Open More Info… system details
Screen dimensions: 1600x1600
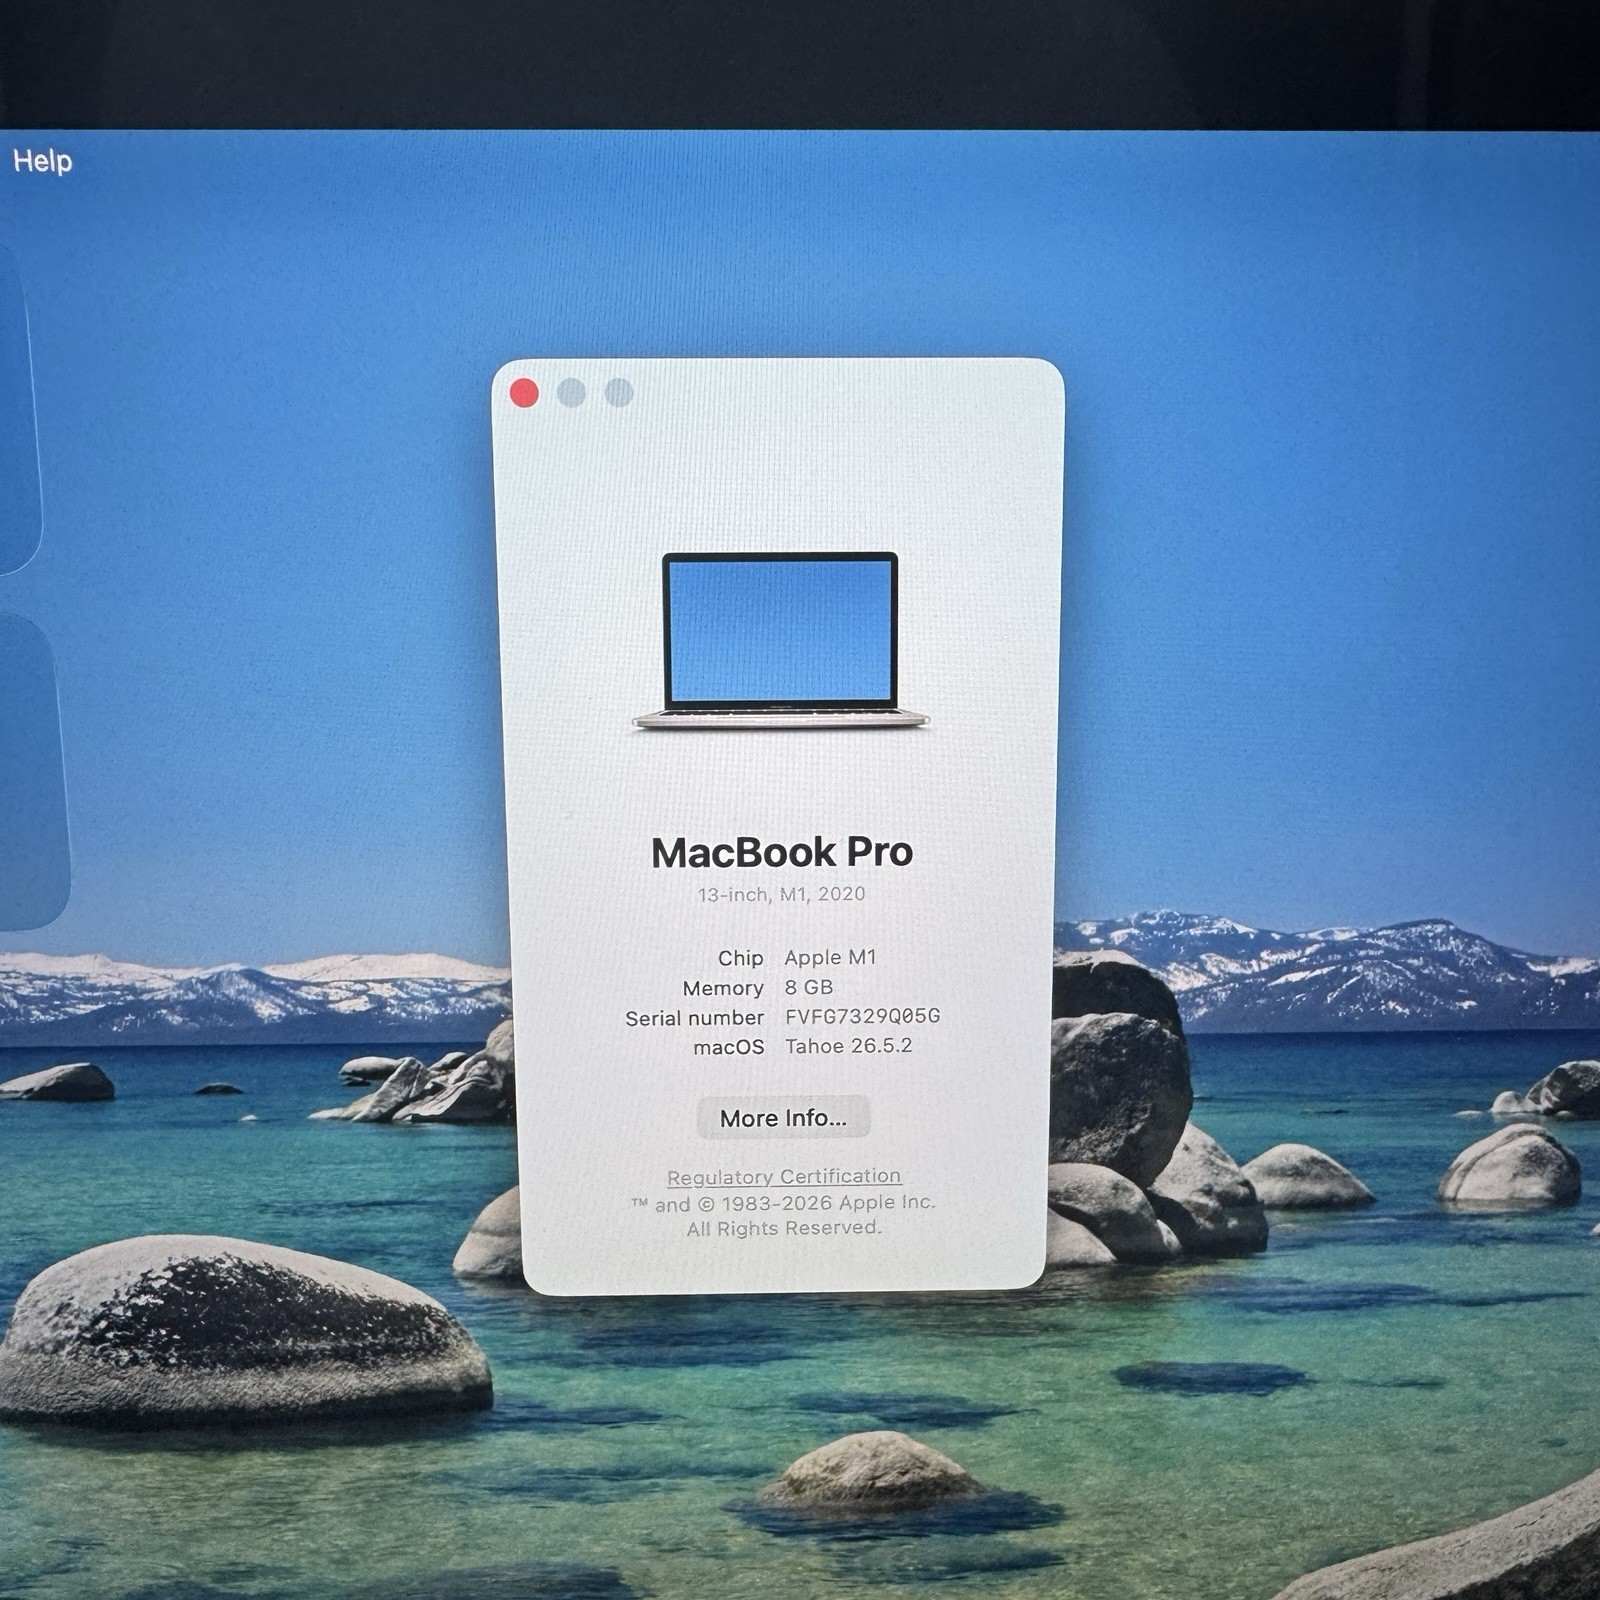pyautogui.click(x=783, y=1118)
